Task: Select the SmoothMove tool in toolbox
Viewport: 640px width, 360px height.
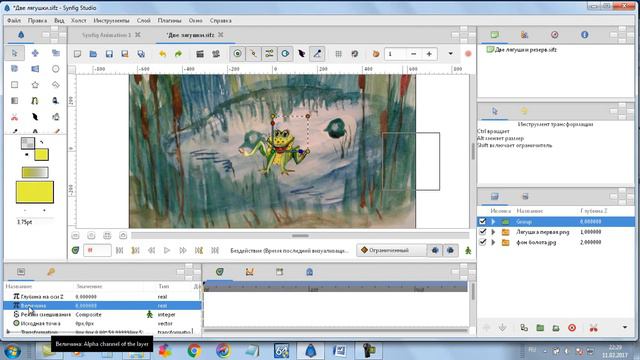Action: [35, 53]
